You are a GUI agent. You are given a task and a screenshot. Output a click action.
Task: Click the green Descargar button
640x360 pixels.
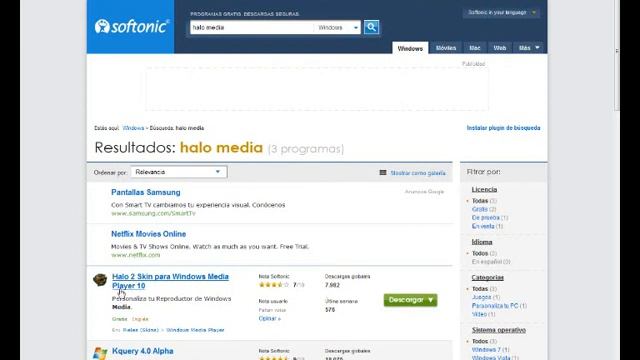(410, 300)
